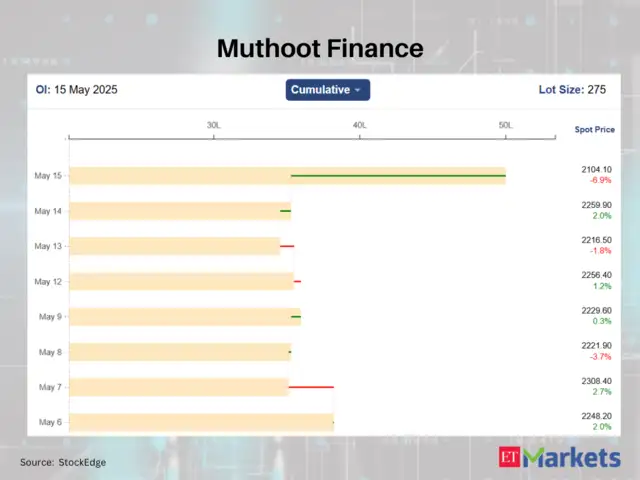
Task: Click the Source: StockEdge text
Action: pos(63,462)
